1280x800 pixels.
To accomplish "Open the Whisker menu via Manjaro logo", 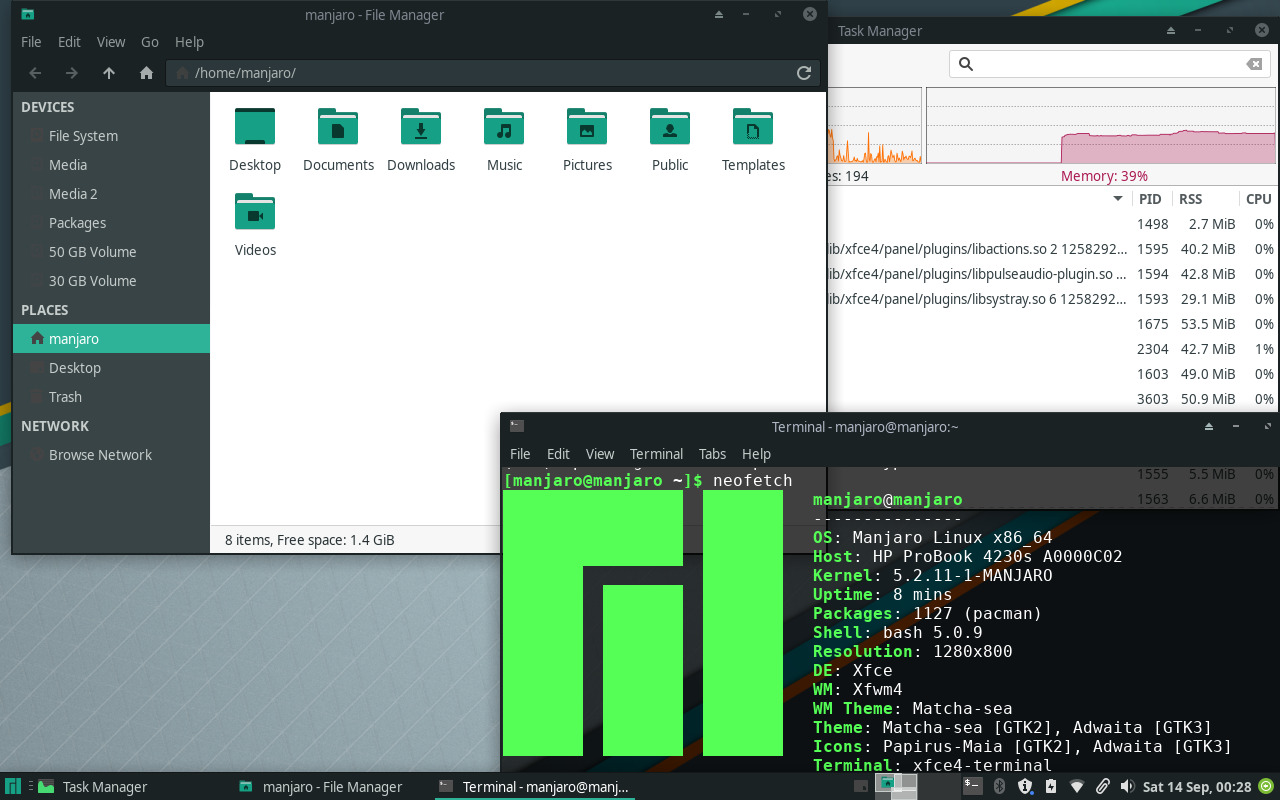I will [12, 787].
